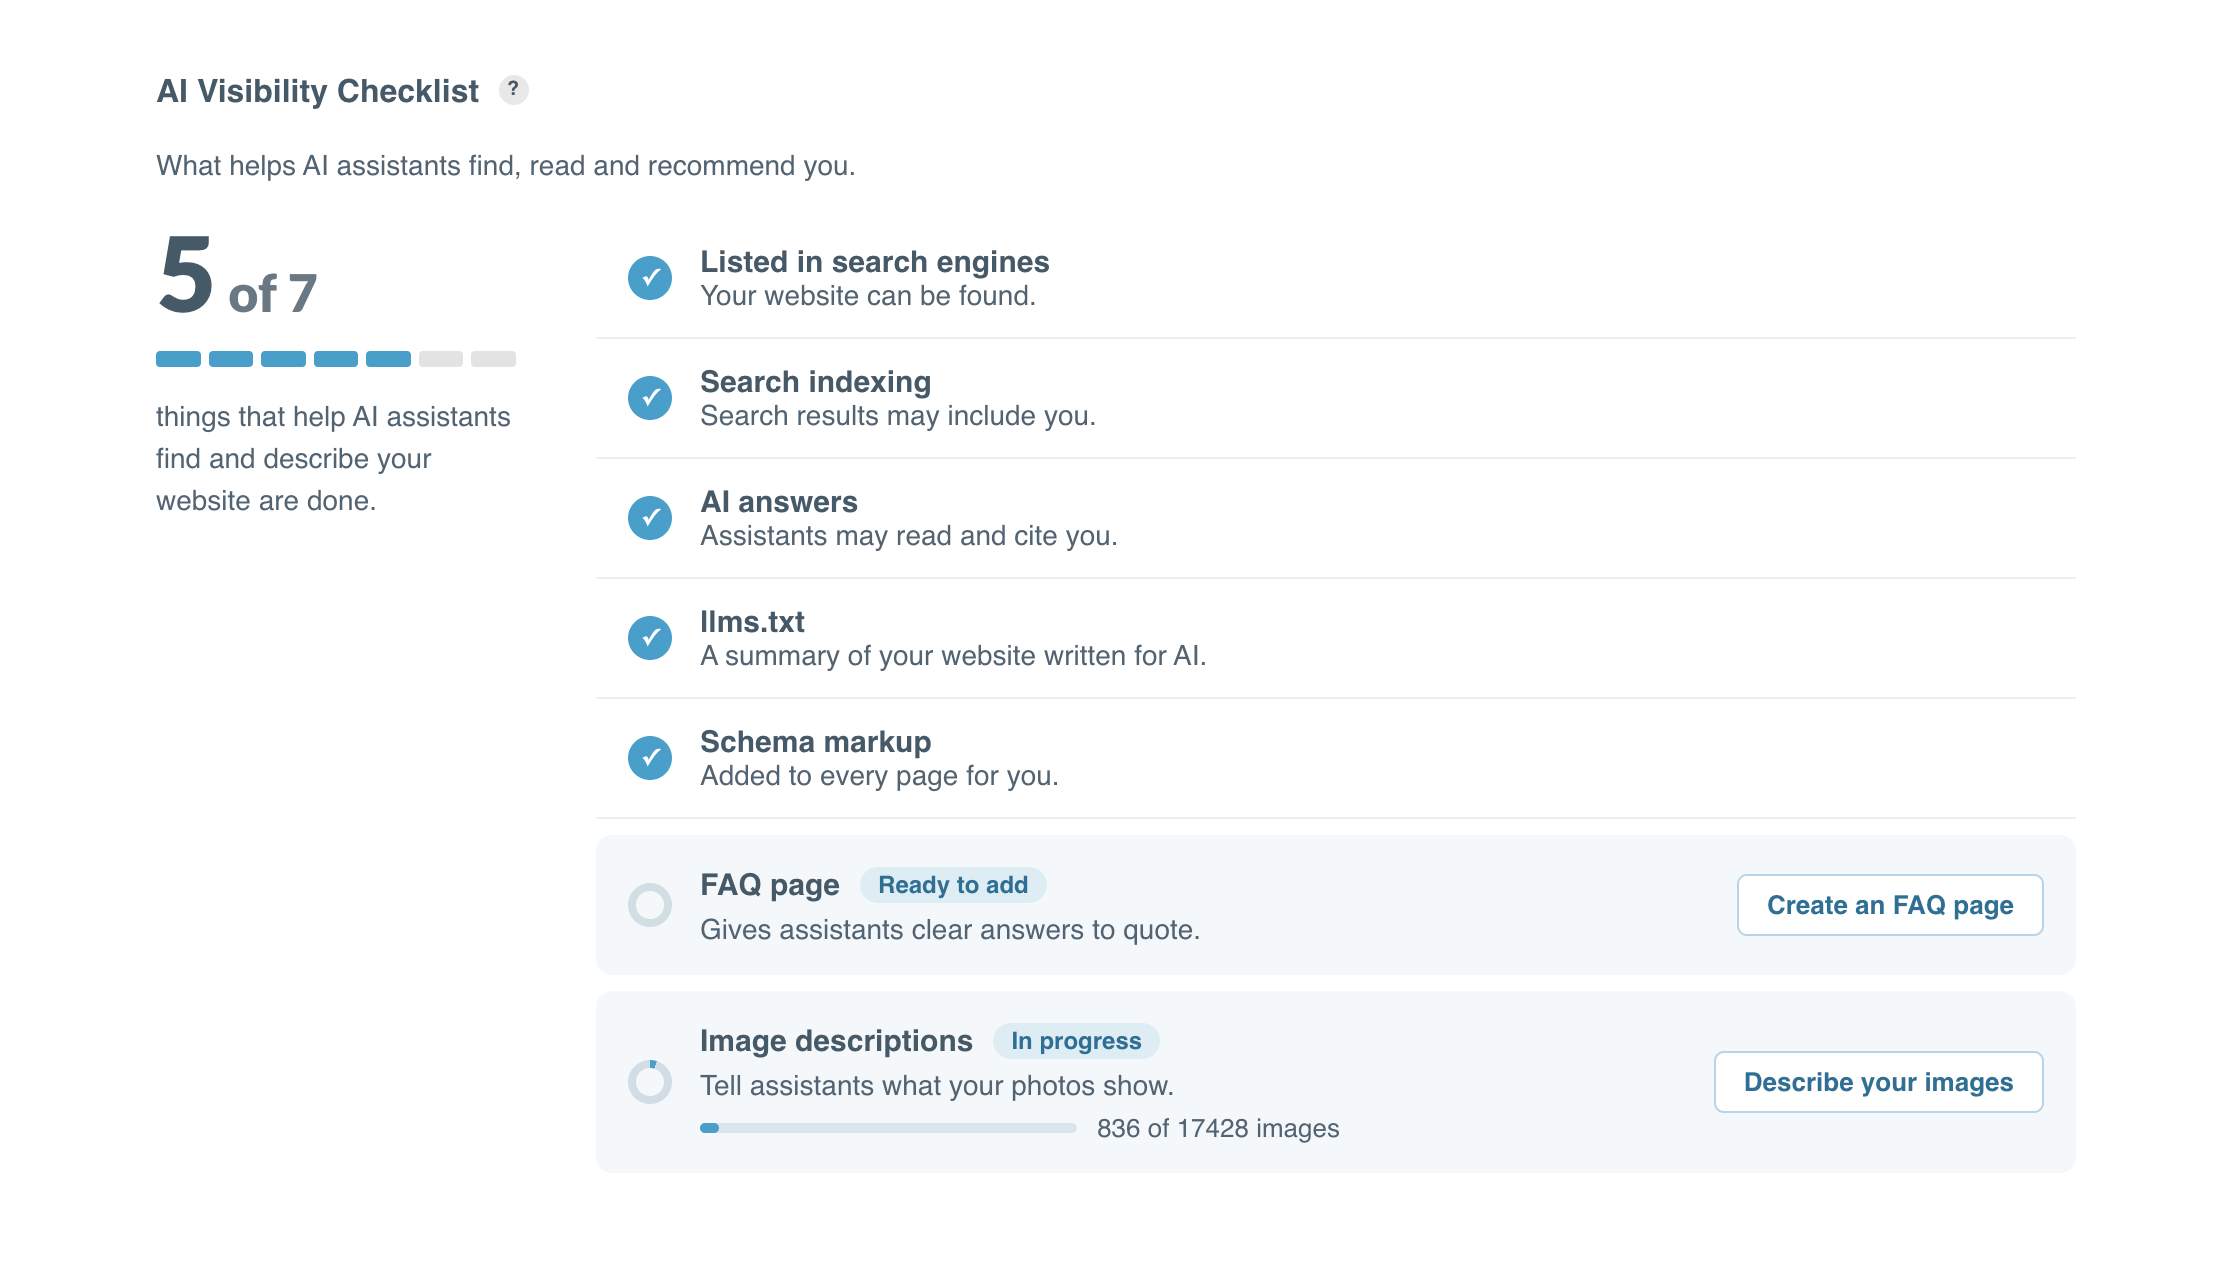Click '836 of 17428 images' text
The height and width of the screenshot is (1274, 2234).
(1218, 1128)
